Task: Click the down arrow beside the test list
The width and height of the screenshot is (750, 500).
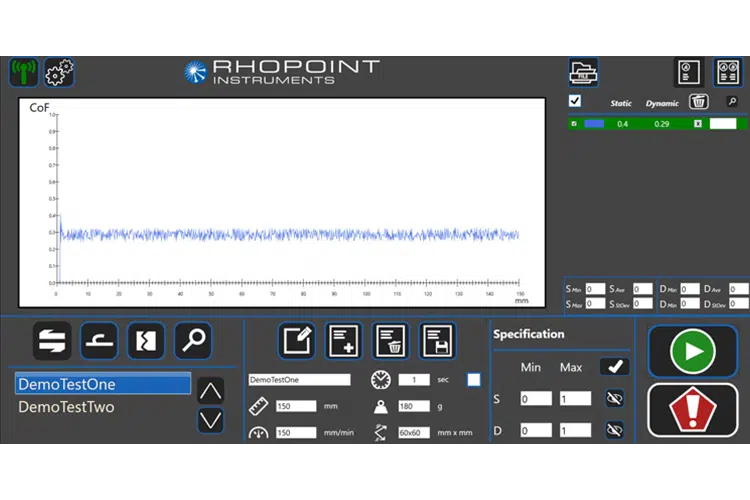Action: pos(210,419)
